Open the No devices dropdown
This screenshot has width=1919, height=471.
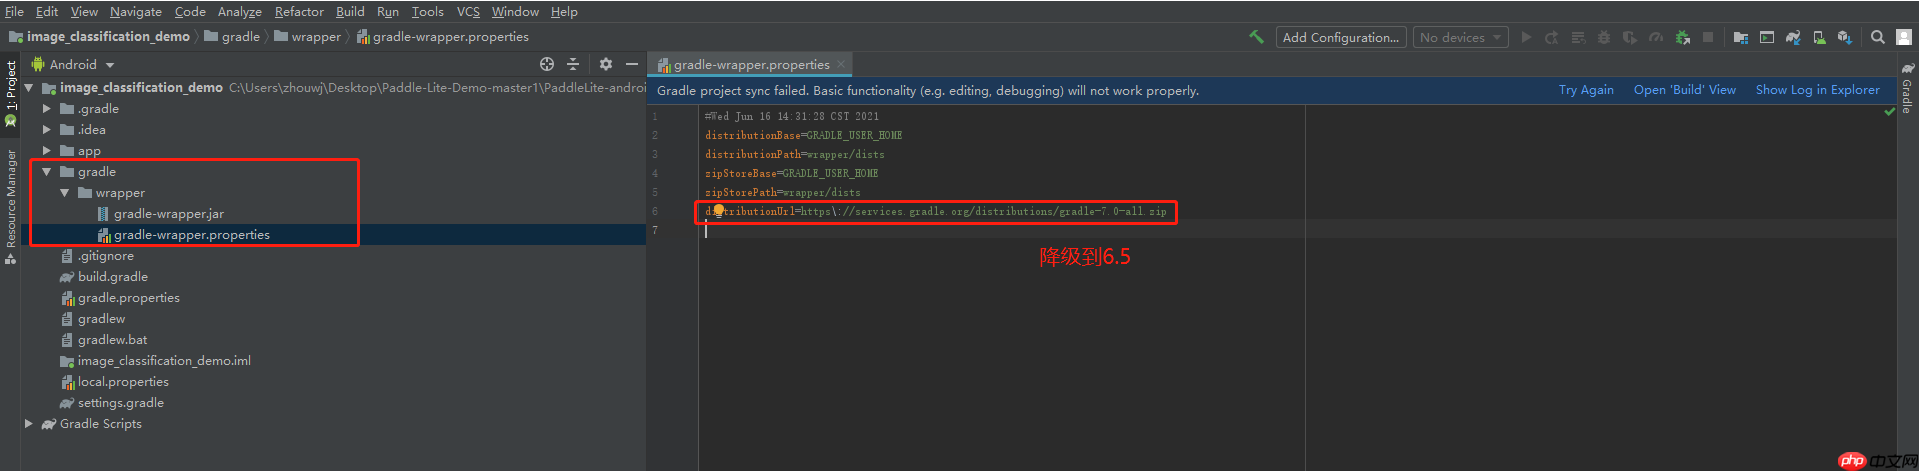pos(1460,37)
